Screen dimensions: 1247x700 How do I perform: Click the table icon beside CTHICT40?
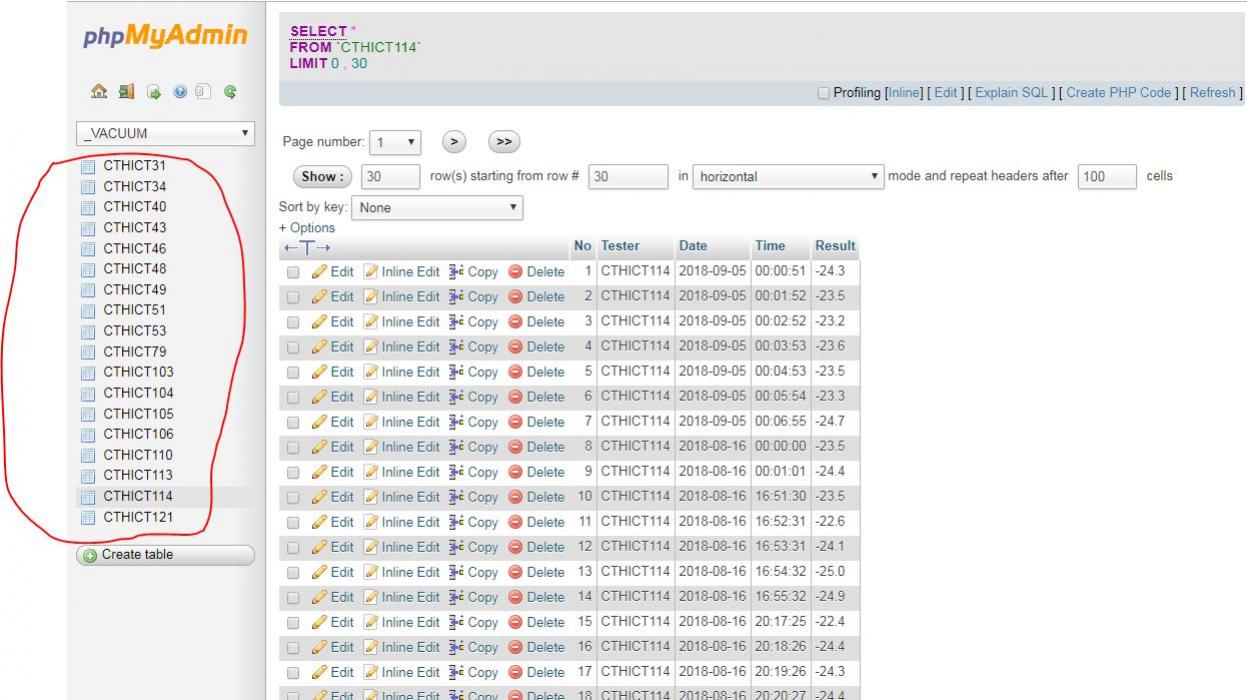87,207
